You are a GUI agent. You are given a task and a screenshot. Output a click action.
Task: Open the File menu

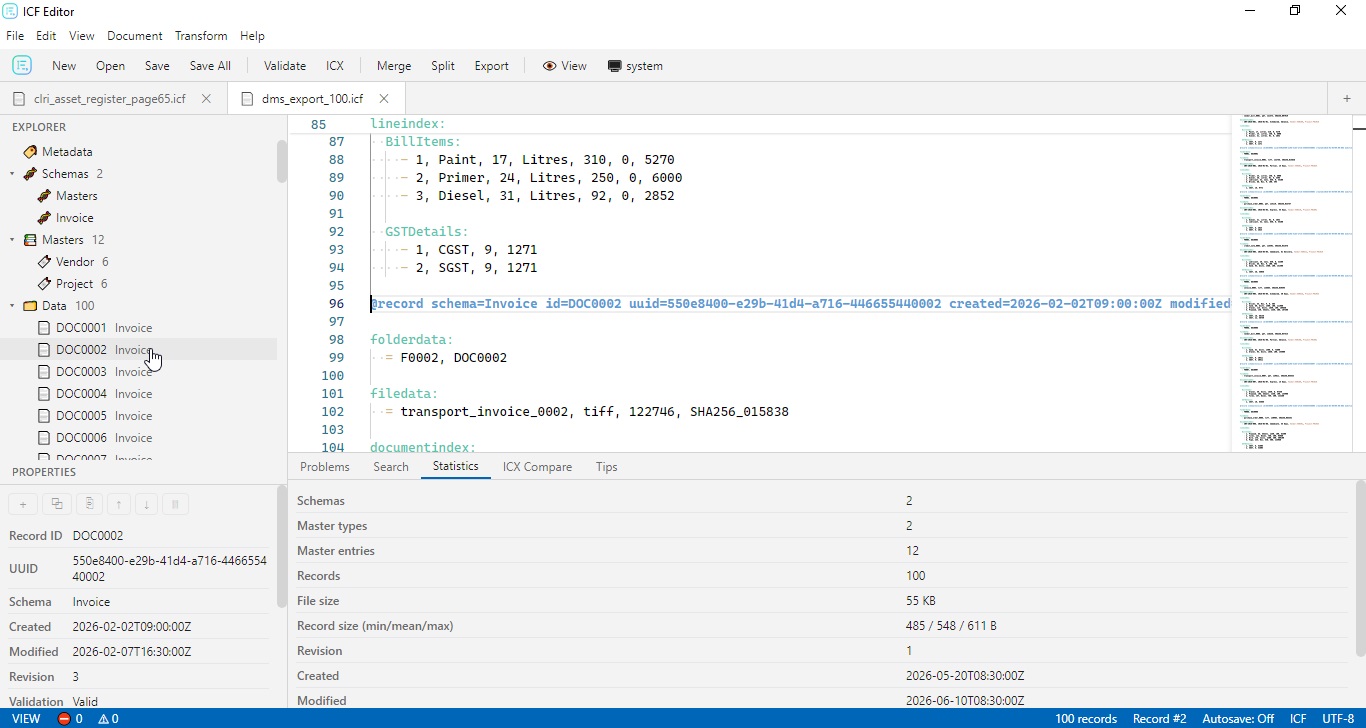pos(15,36)
